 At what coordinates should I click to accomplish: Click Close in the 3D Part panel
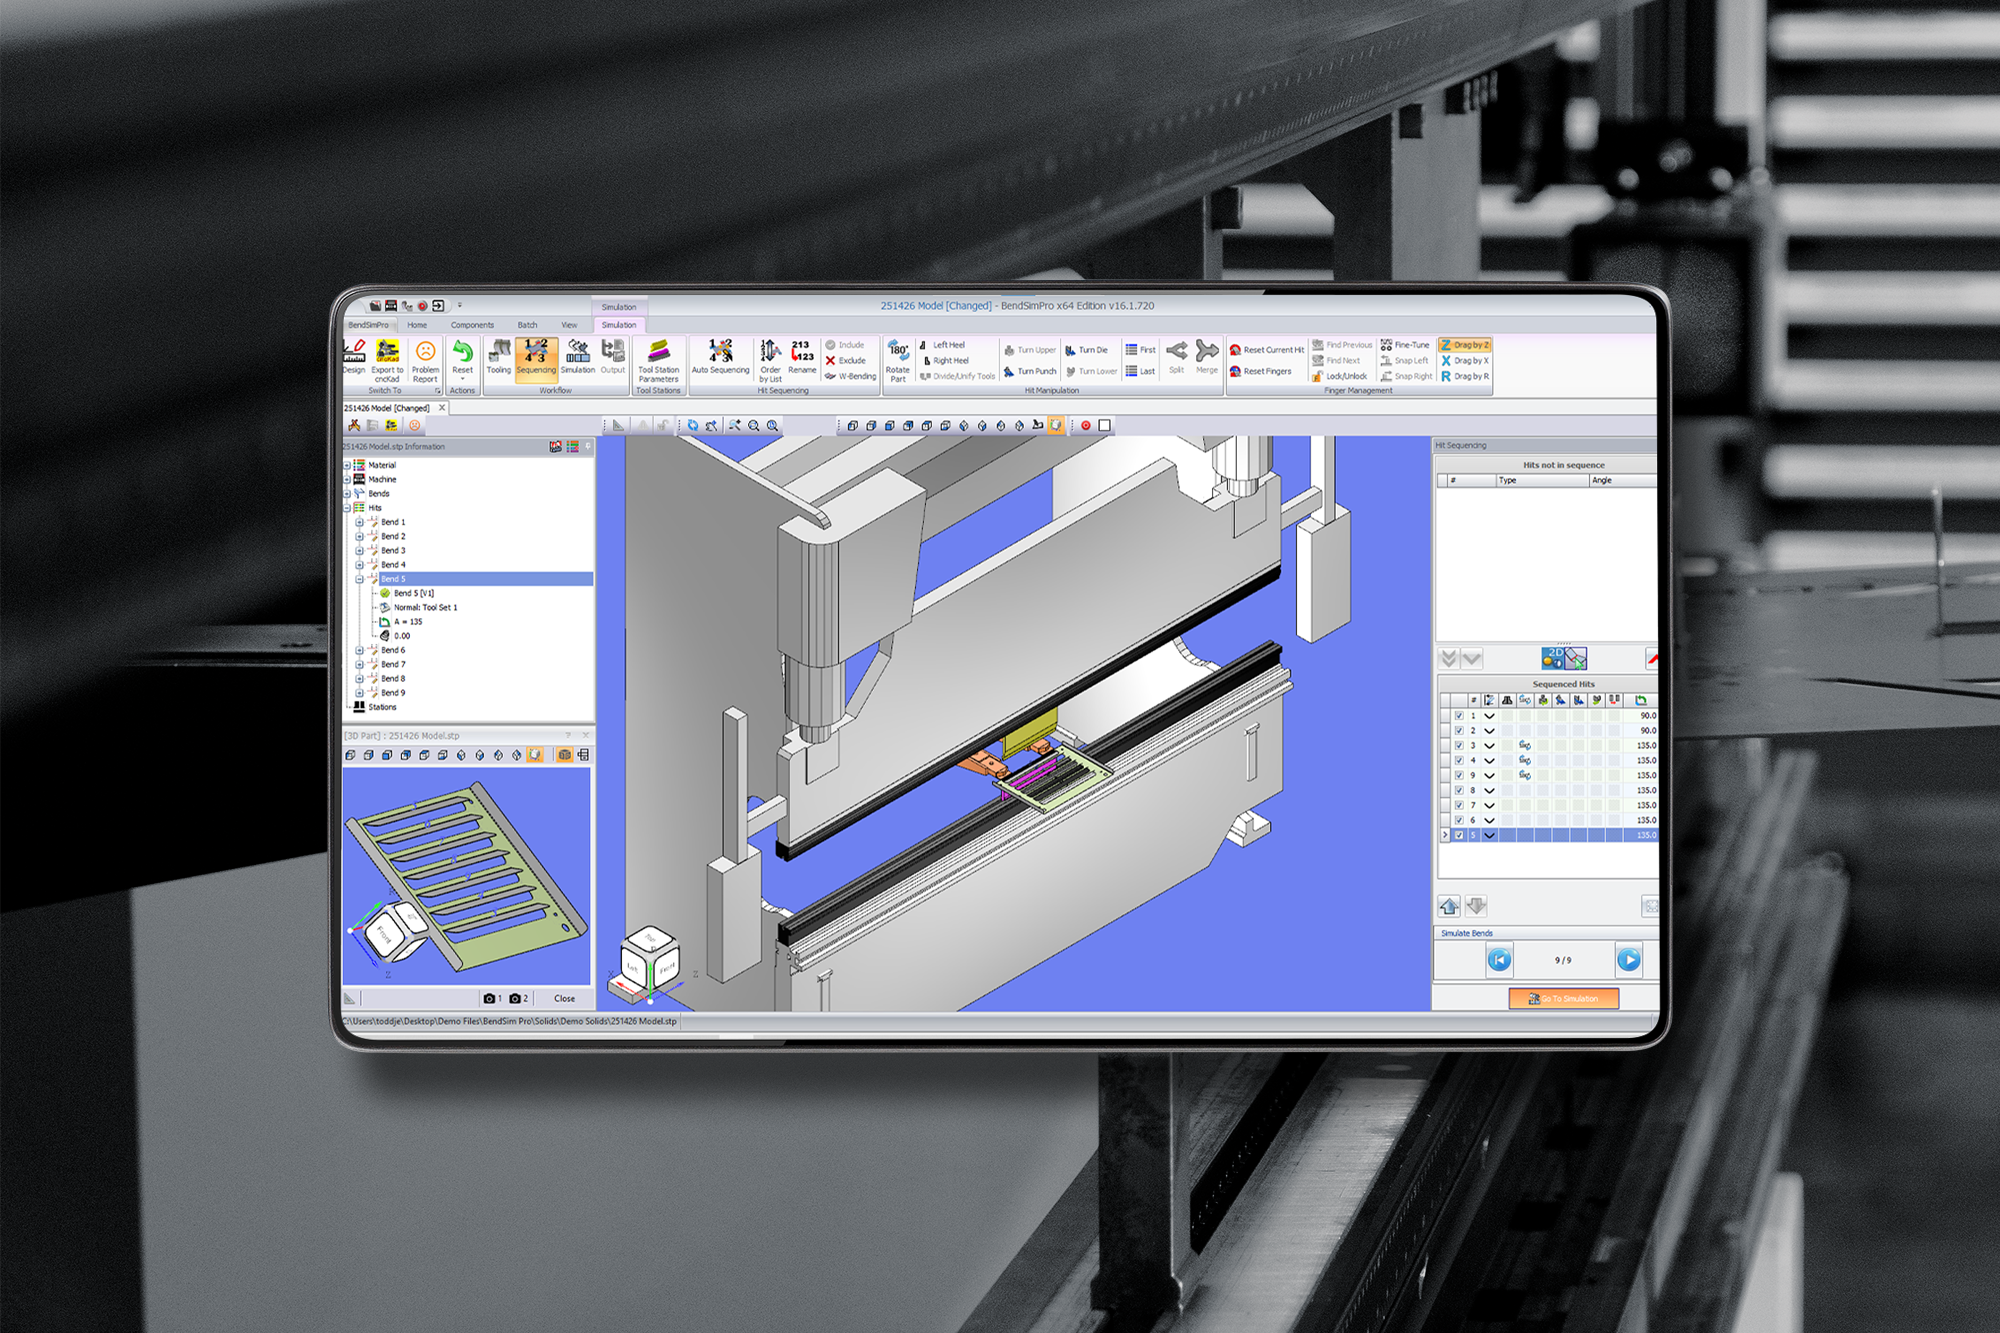564,998
